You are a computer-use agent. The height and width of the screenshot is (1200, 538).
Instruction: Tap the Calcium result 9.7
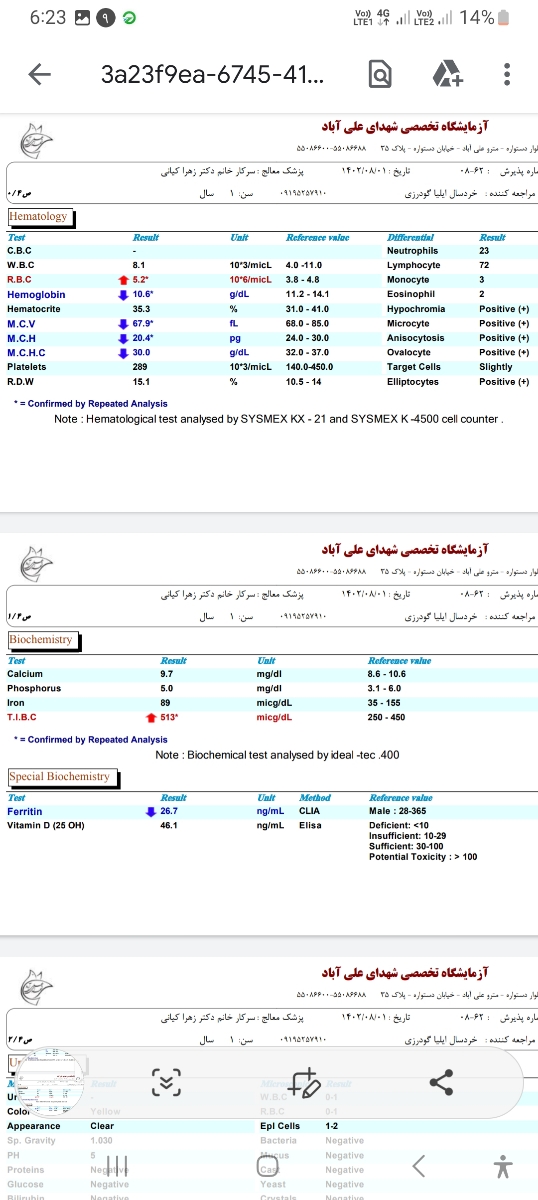[167, 675]
